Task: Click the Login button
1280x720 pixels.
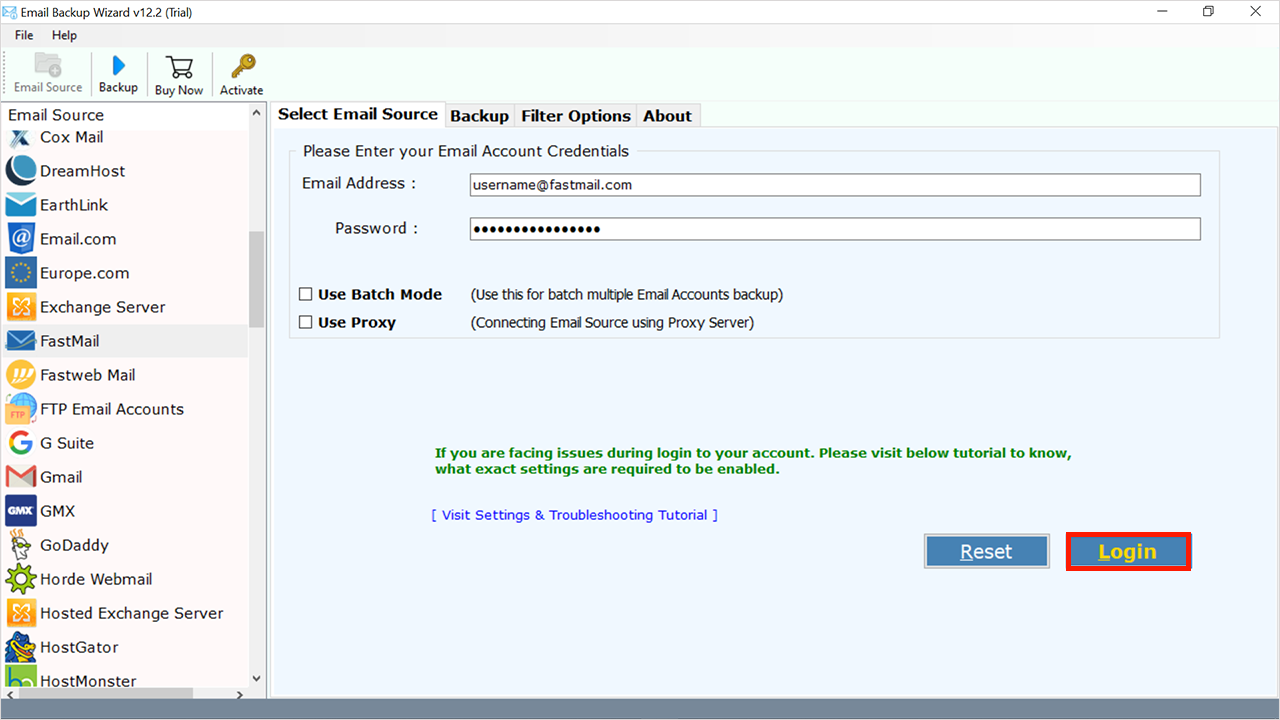Action: point(1128,552)
